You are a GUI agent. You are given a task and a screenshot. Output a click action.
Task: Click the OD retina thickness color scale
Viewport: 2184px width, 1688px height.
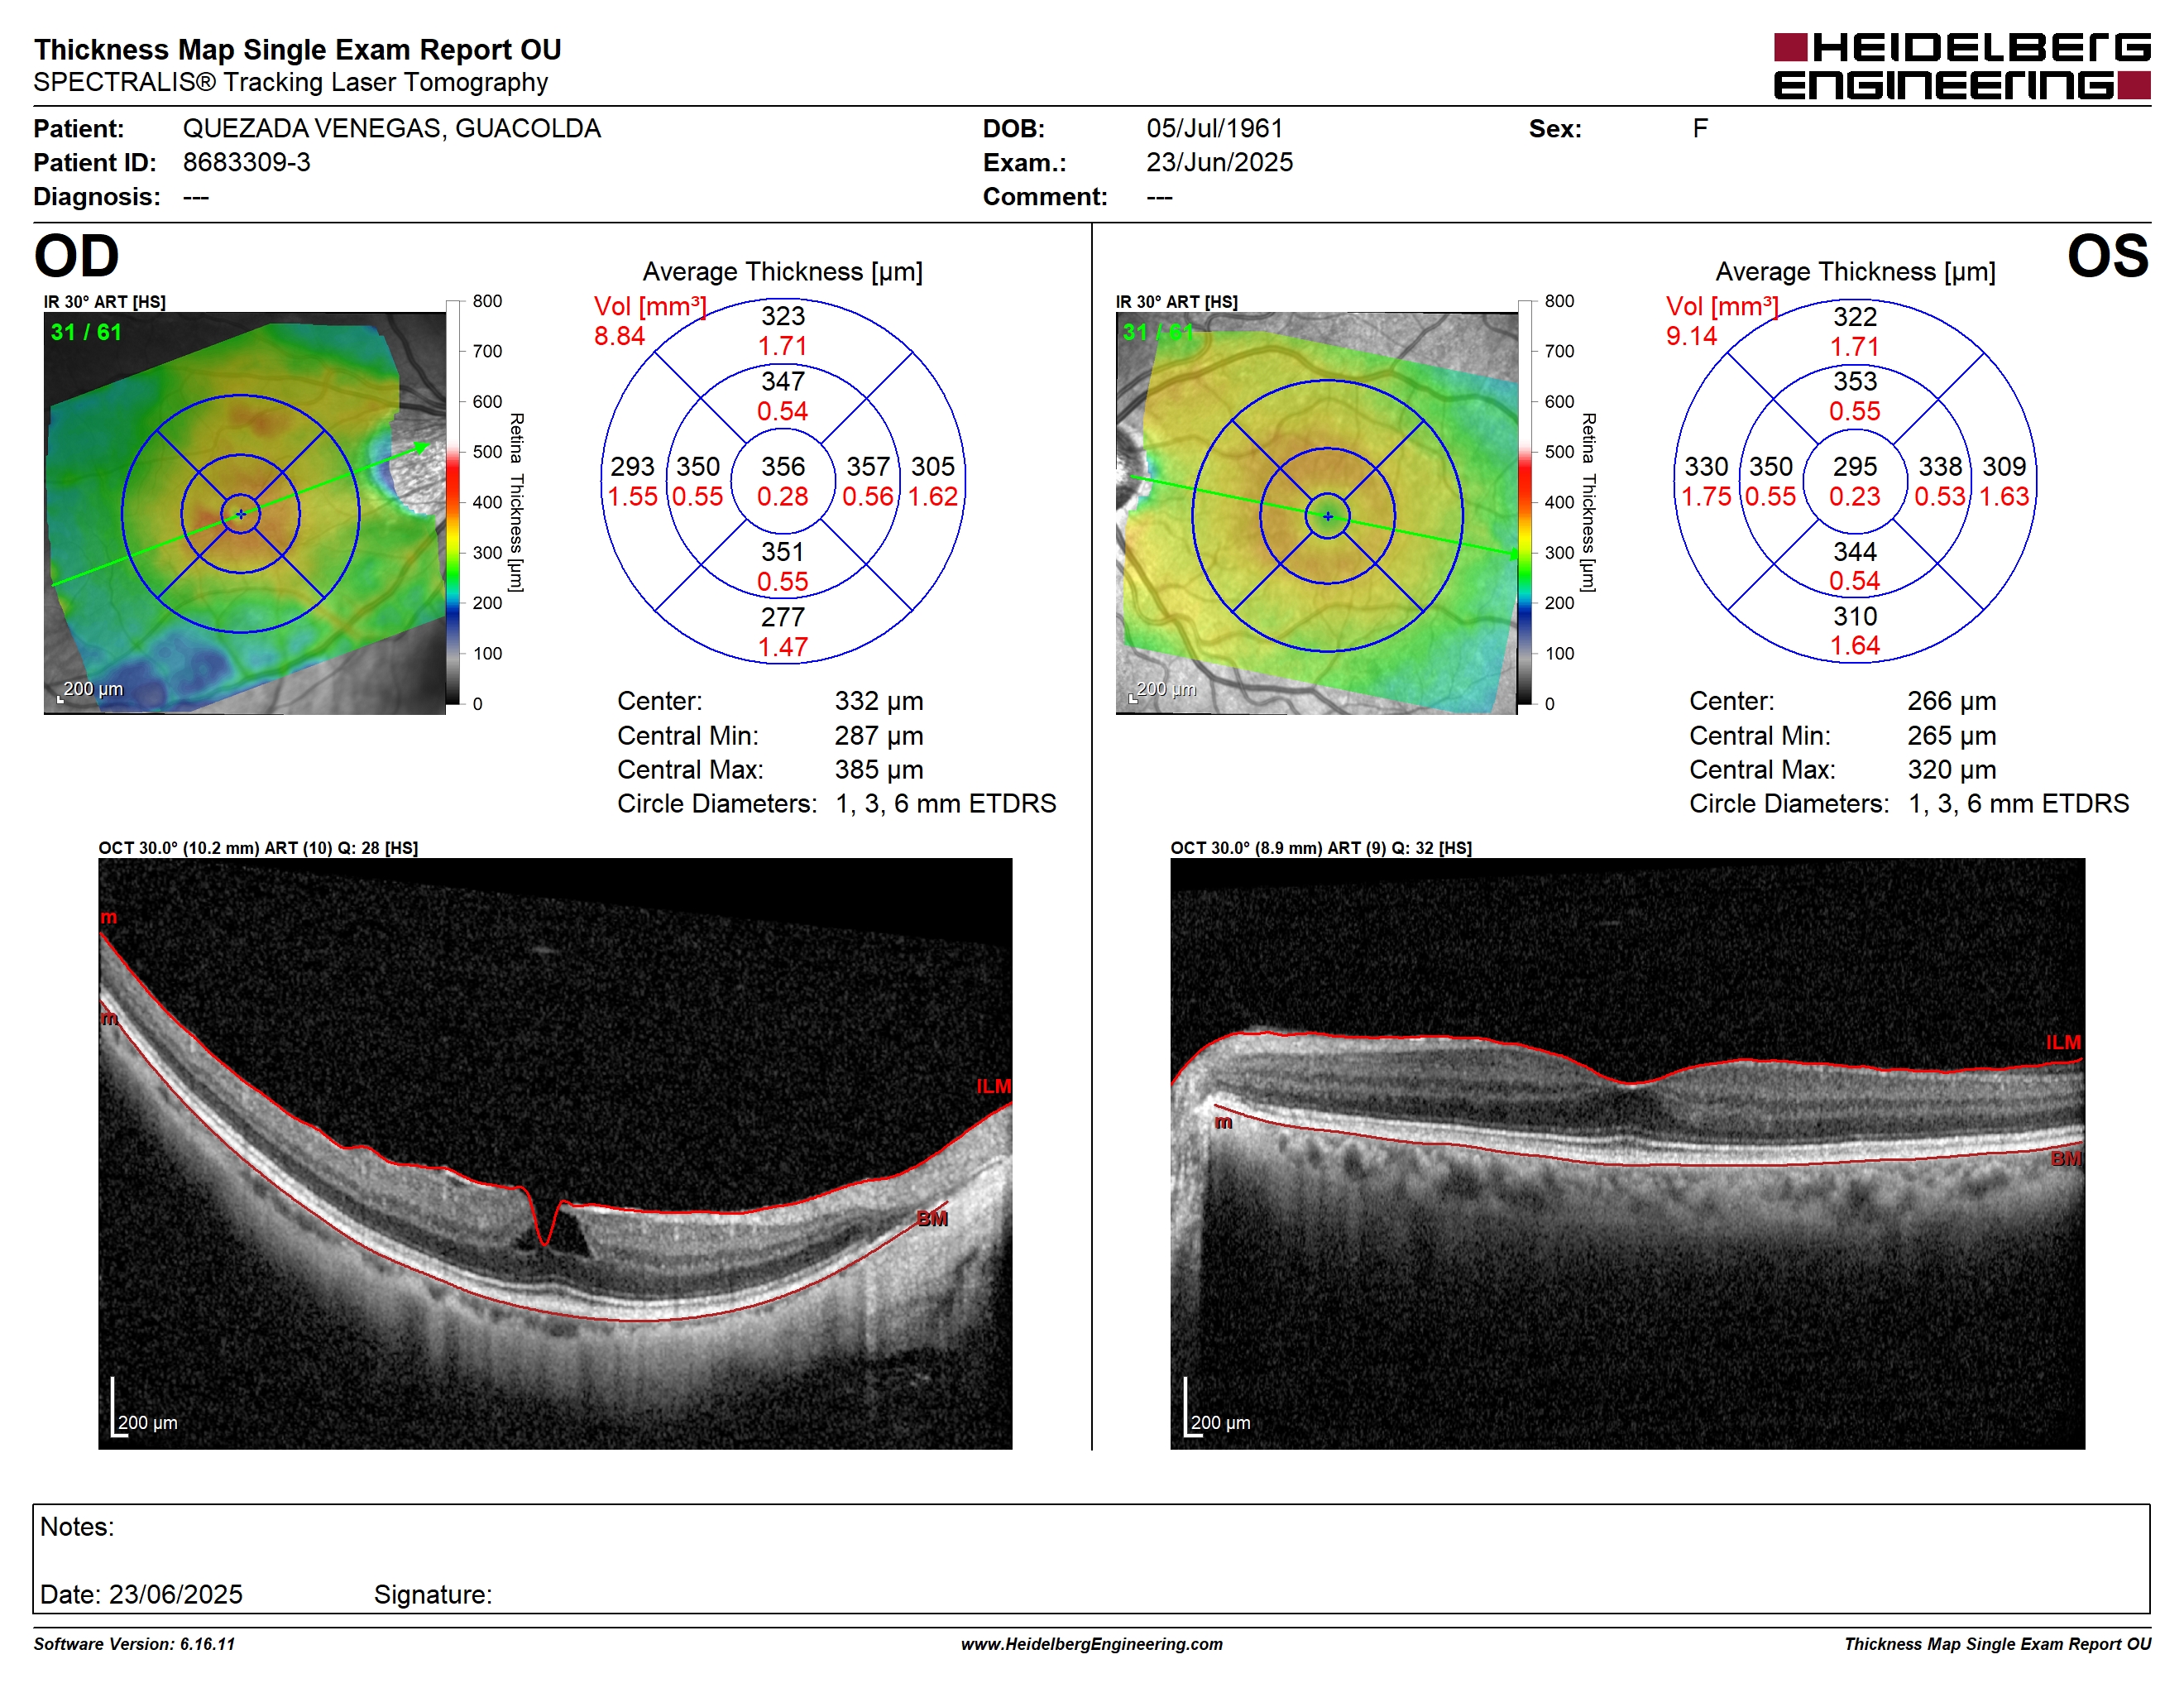(453, 502)
